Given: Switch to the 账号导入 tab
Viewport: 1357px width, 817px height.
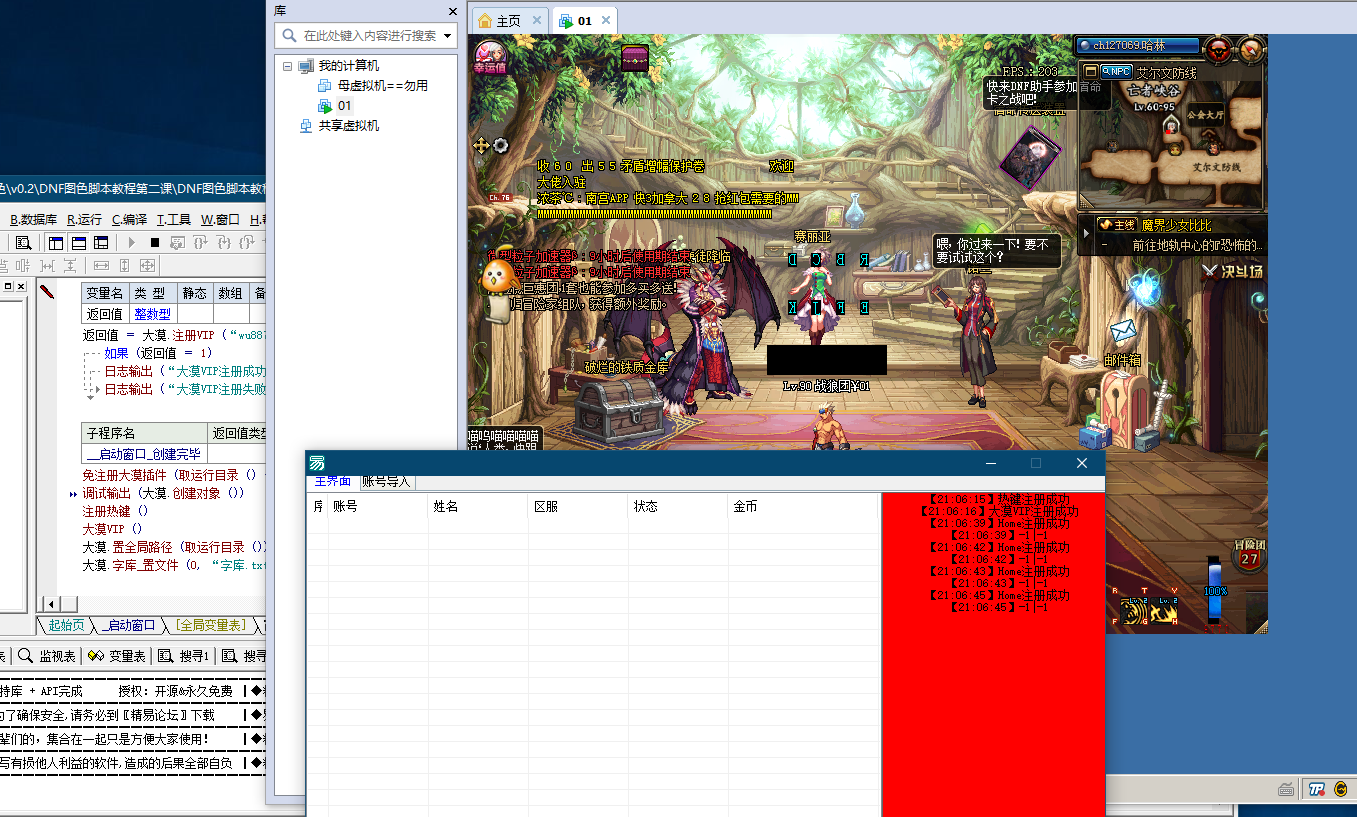Looking at the screenshot, I should pos(386,481).
